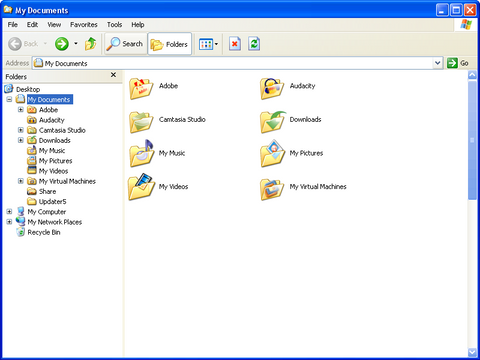Click the My Pictures icon in folder tree
This screenshot has height=360, width=480.
[x=32, y=160]
